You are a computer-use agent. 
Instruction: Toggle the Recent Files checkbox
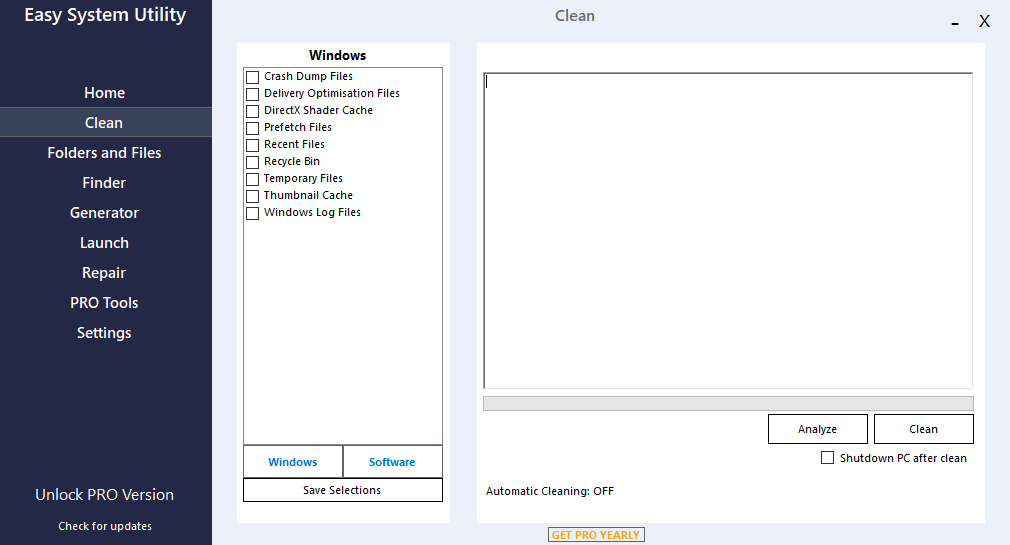click(252, 145)
